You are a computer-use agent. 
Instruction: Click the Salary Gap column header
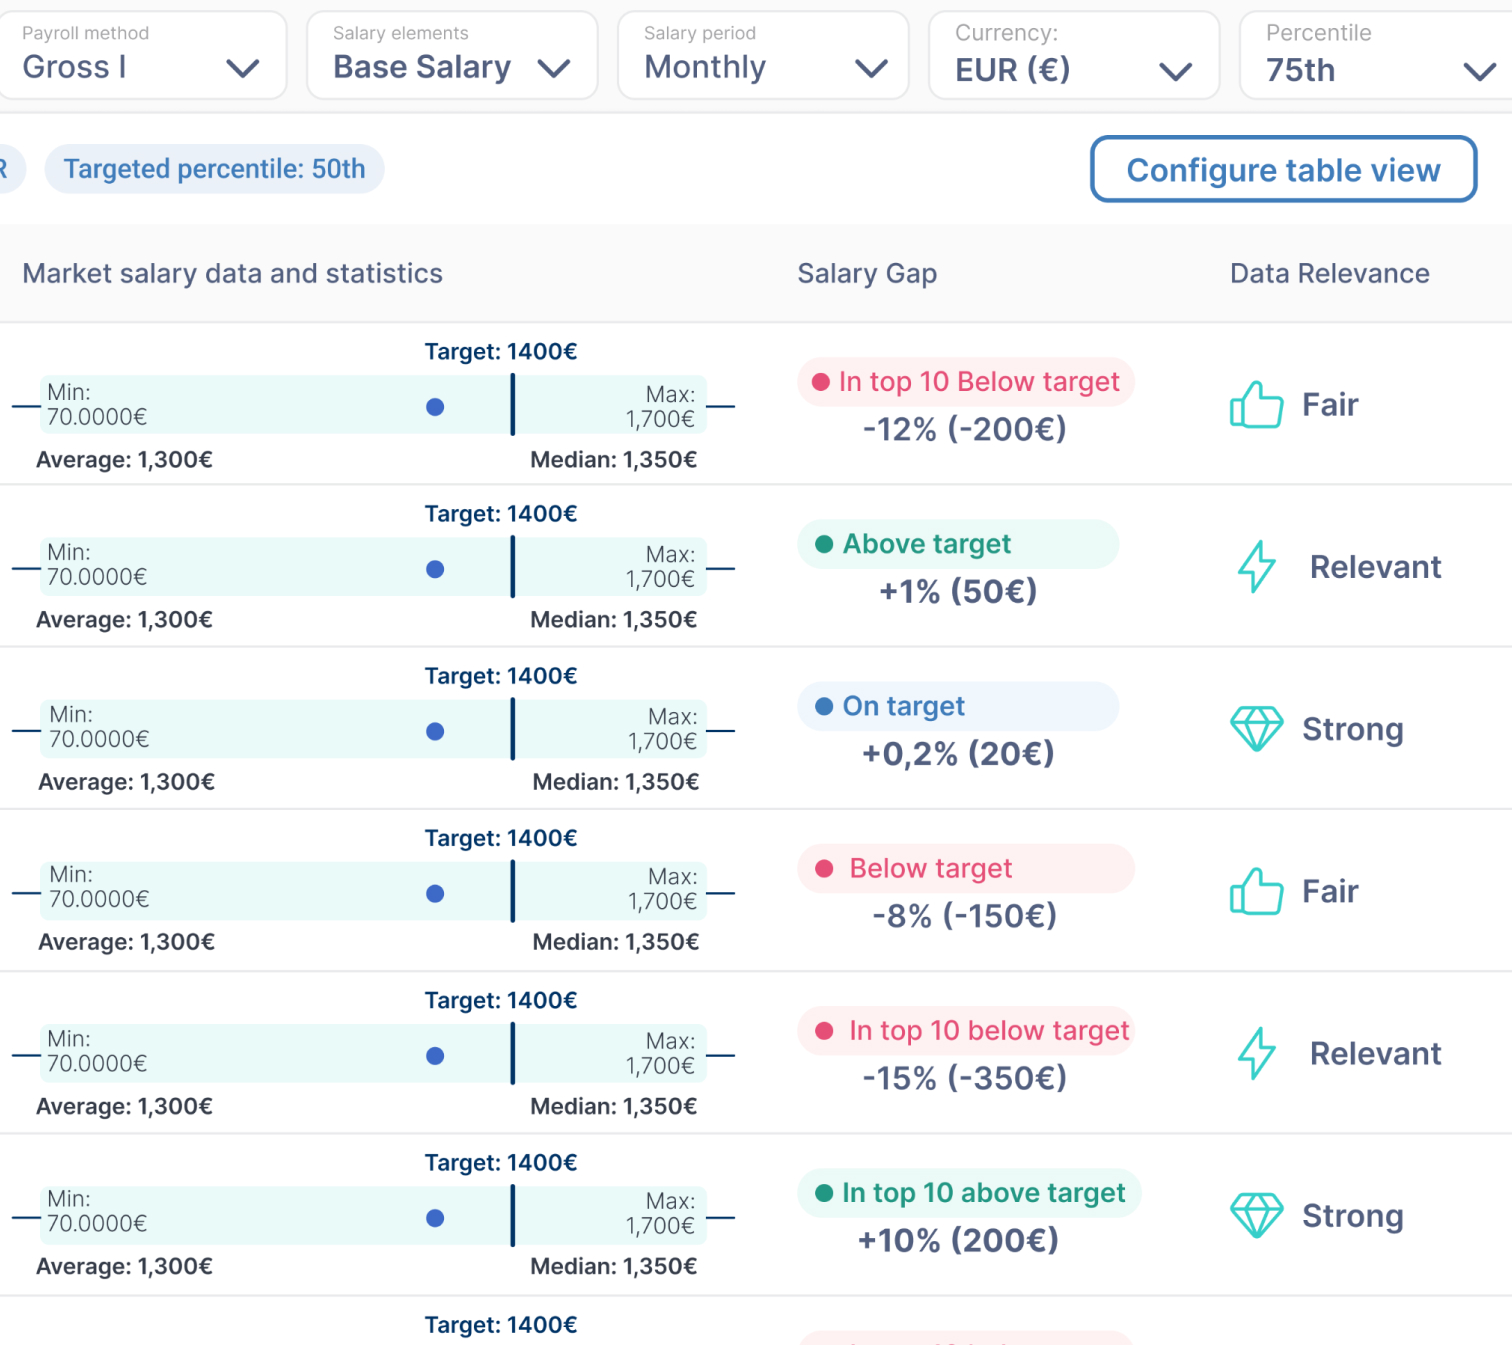click(867, 273)
